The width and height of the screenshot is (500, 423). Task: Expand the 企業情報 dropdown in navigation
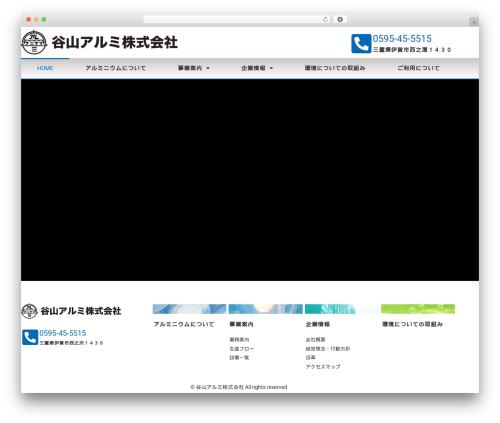tap(257, 68)
